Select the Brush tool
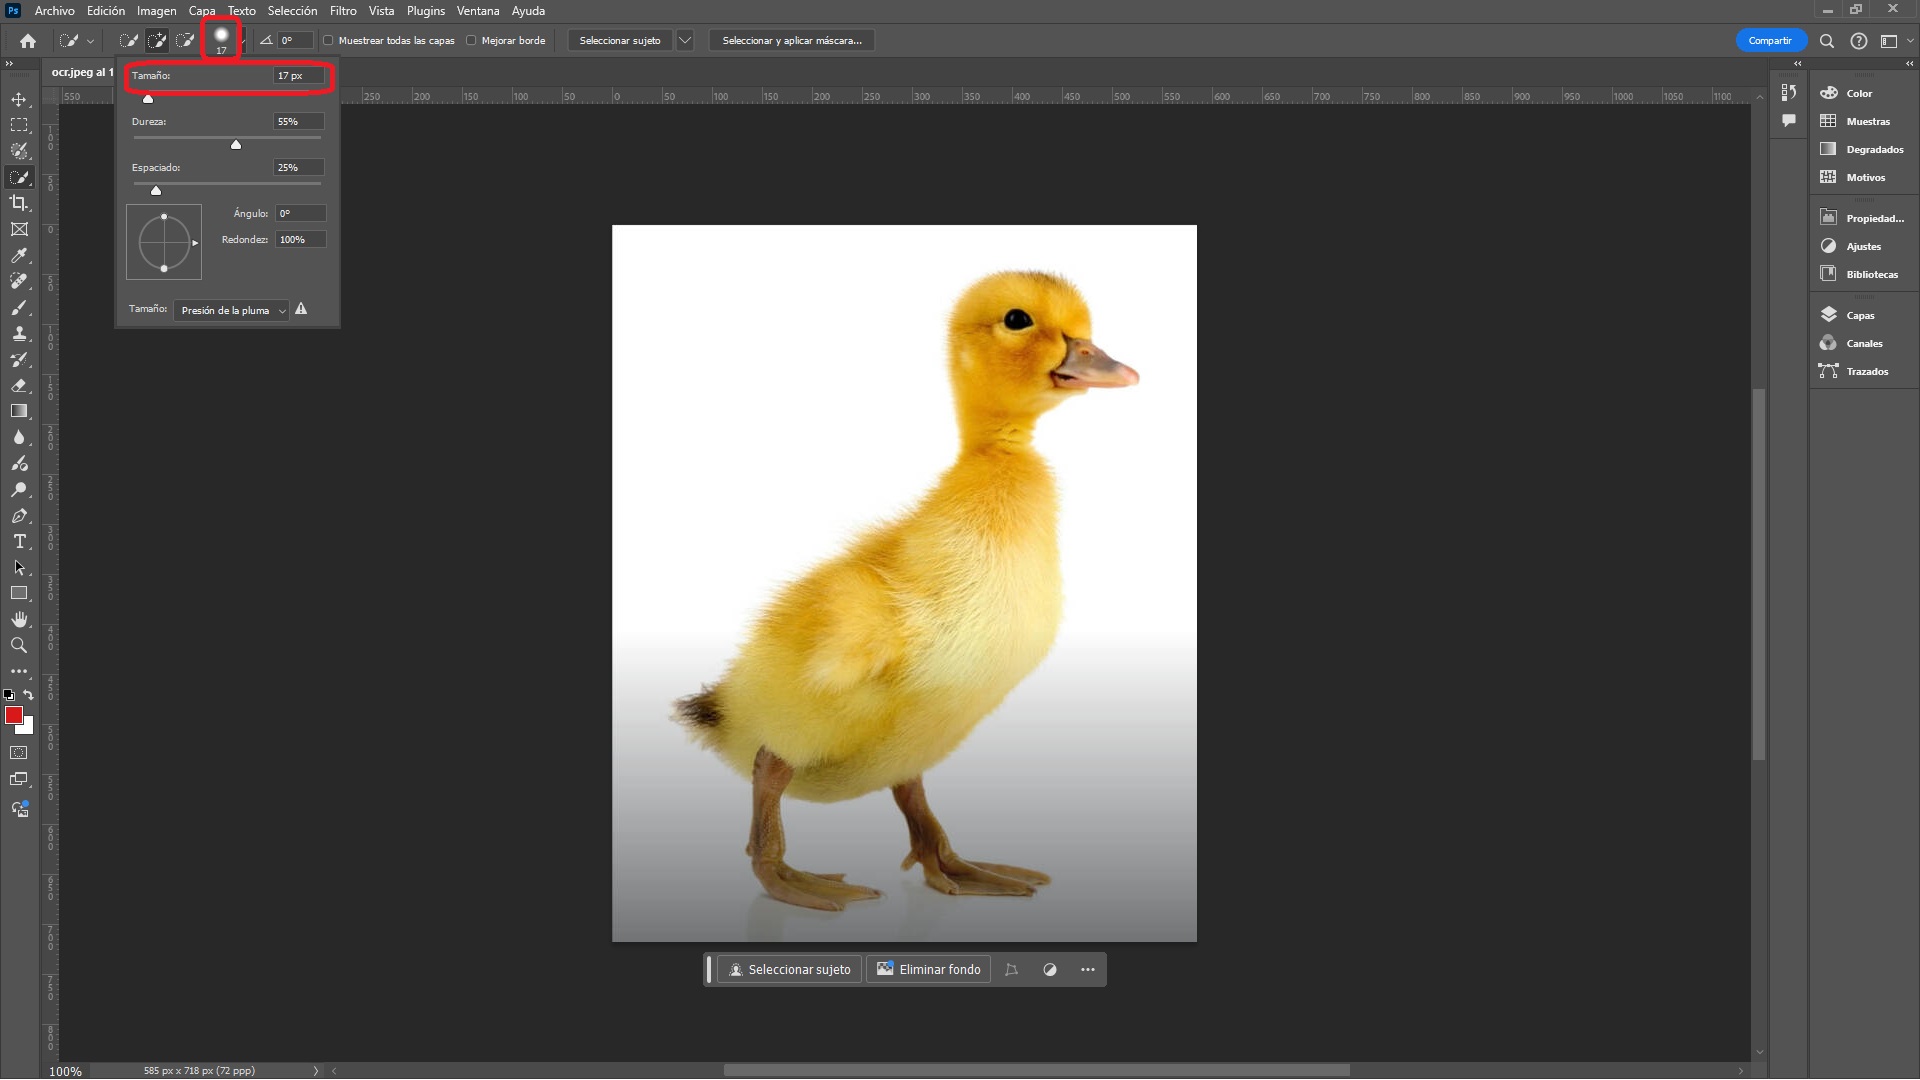This screenshot has height=1080, width=1920. 19,307
